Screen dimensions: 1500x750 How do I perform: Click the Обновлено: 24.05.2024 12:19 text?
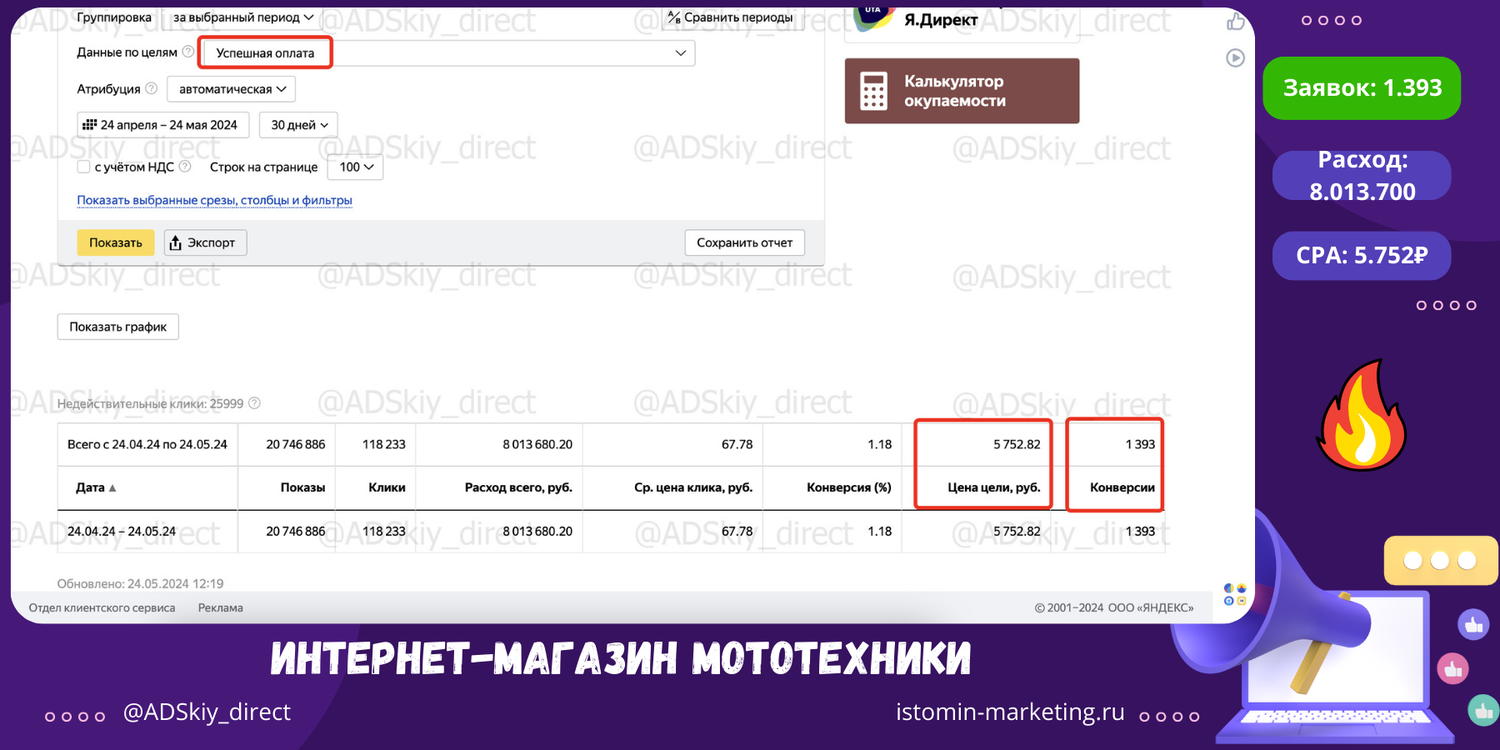[x=140, y=583]
